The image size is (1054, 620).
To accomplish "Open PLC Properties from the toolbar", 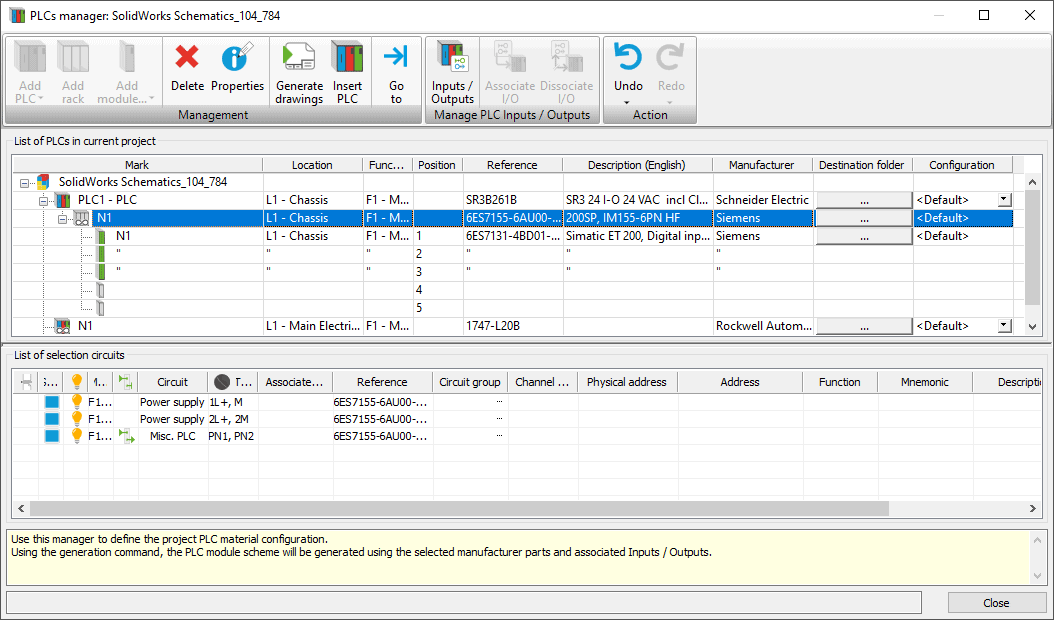I will [237, 57].
